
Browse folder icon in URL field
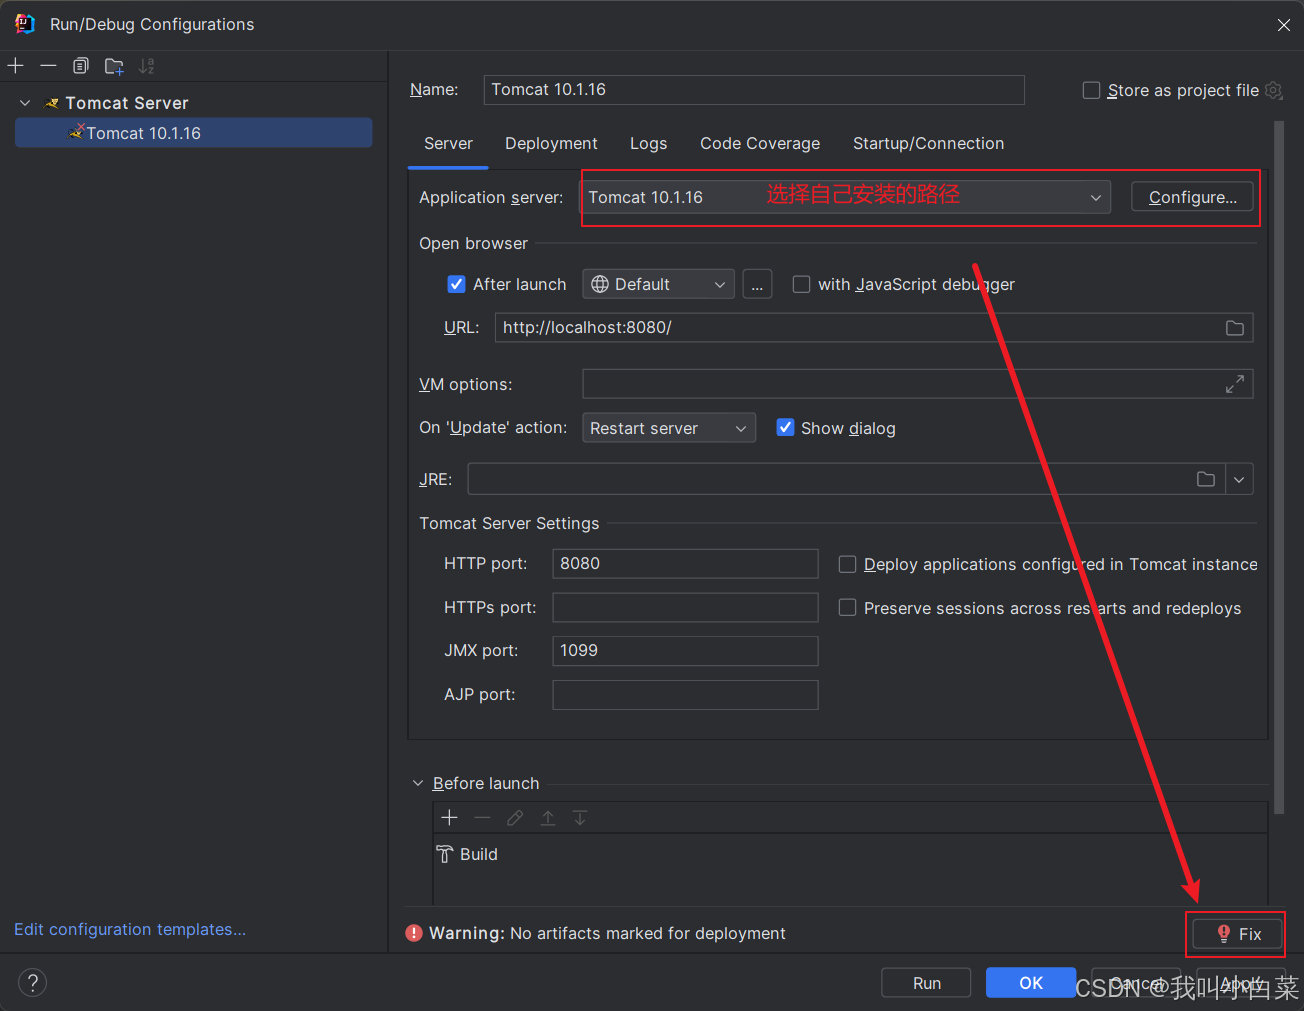click(x=1235, y=328)
